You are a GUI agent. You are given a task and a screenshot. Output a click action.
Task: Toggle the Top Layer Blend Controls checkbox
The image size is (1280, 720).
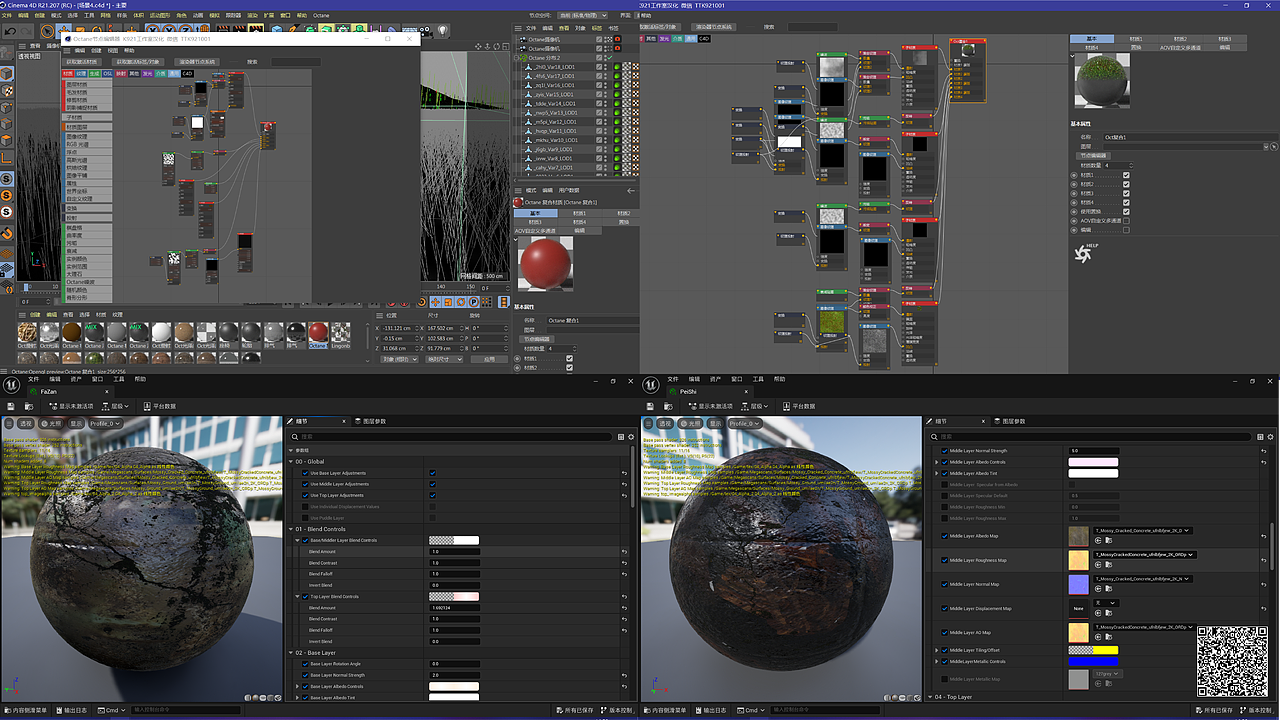pyautogui.click(x=305, y=596)
